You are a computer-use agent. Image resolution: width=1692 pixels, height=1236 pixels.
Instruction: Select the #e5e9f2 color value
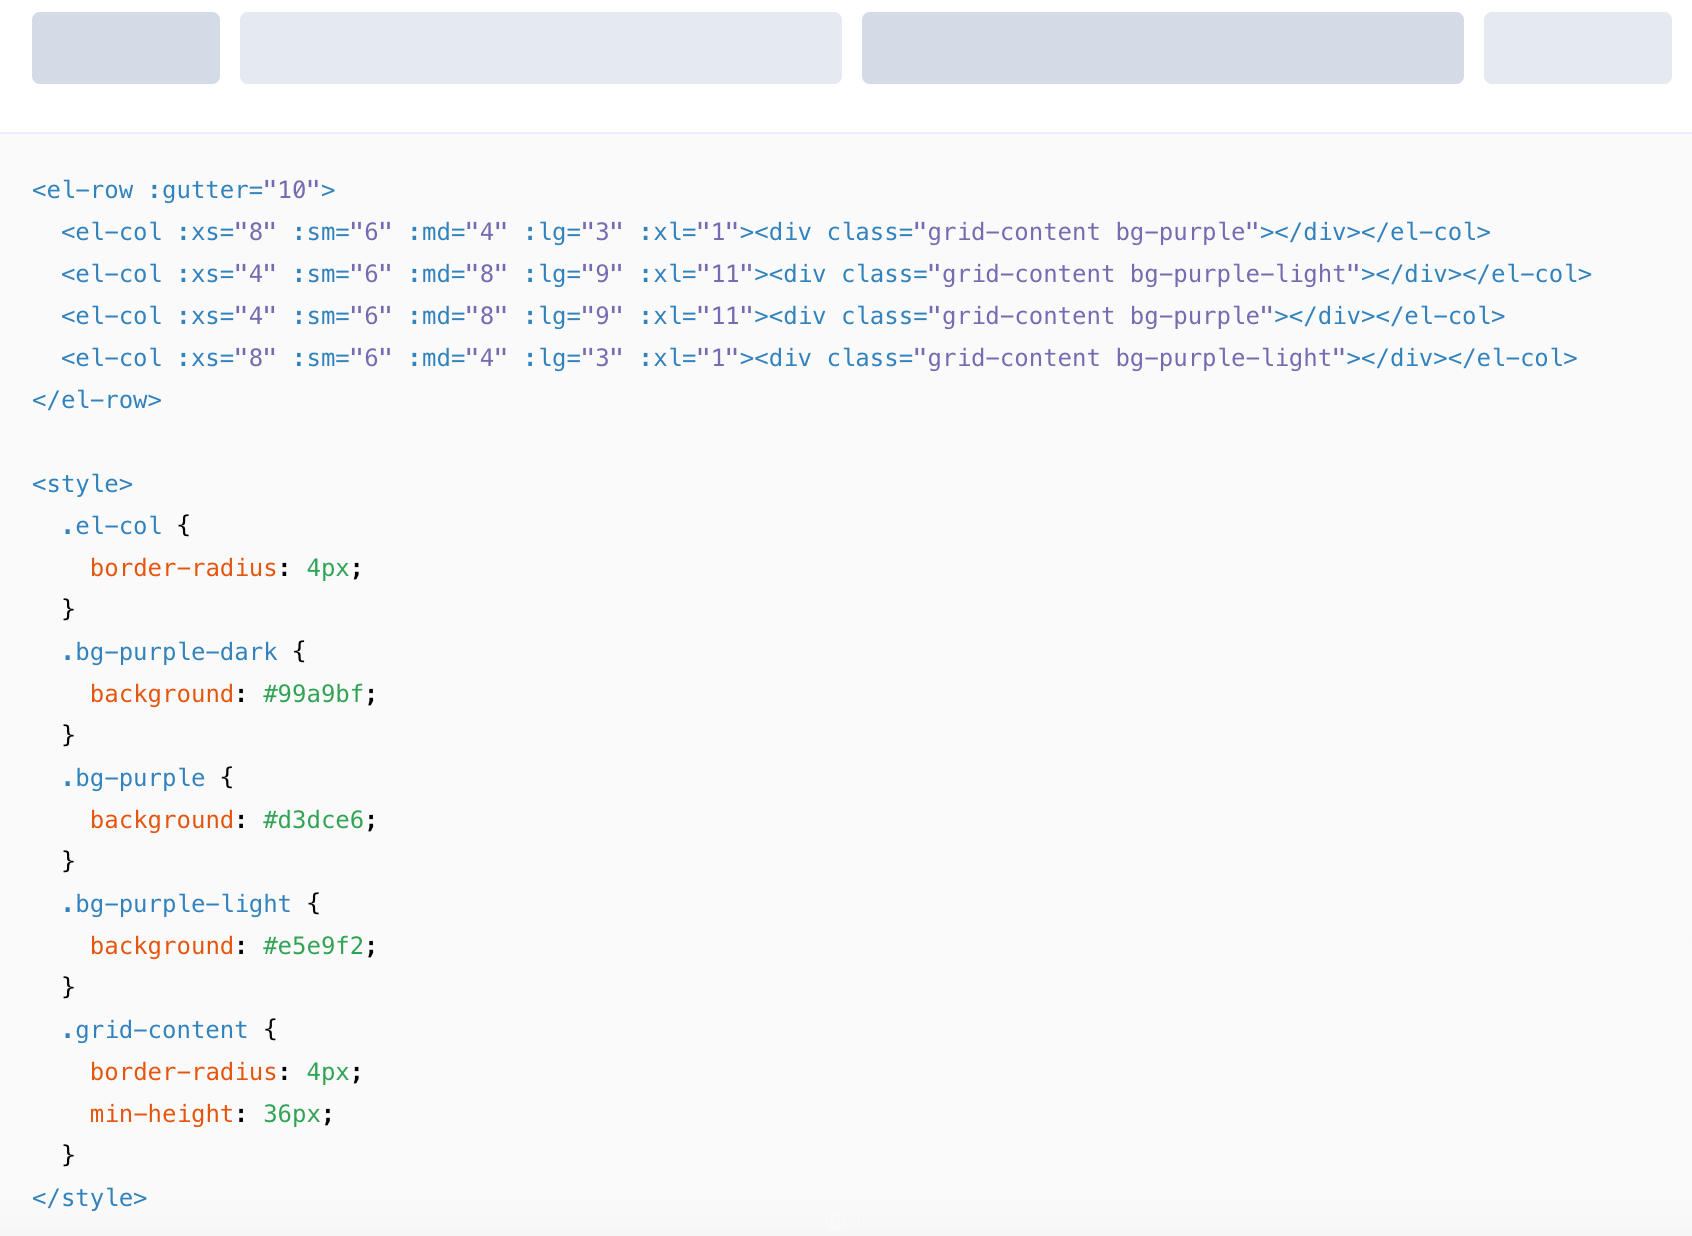313,946
